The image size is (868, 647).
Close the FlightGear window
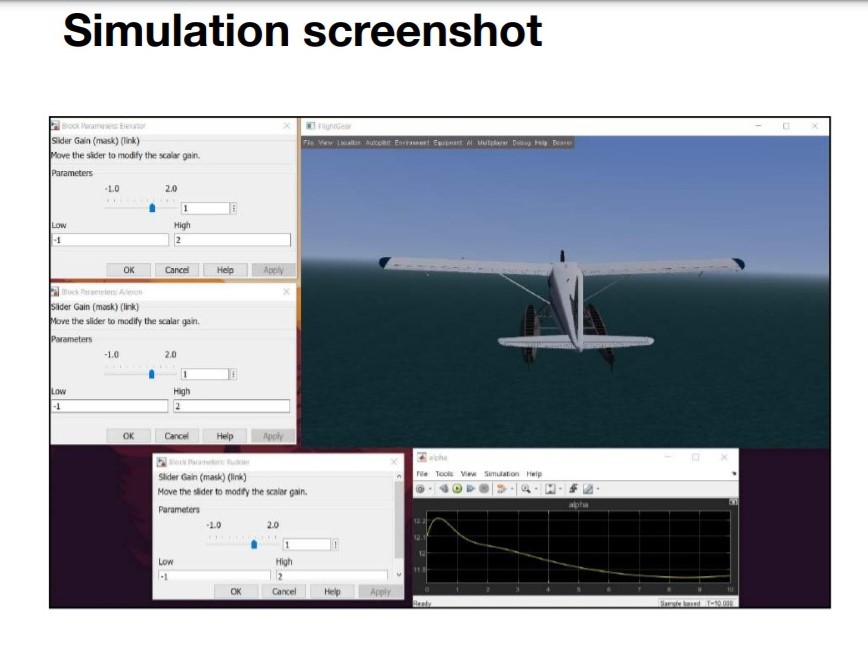click(x=815, y=126)
